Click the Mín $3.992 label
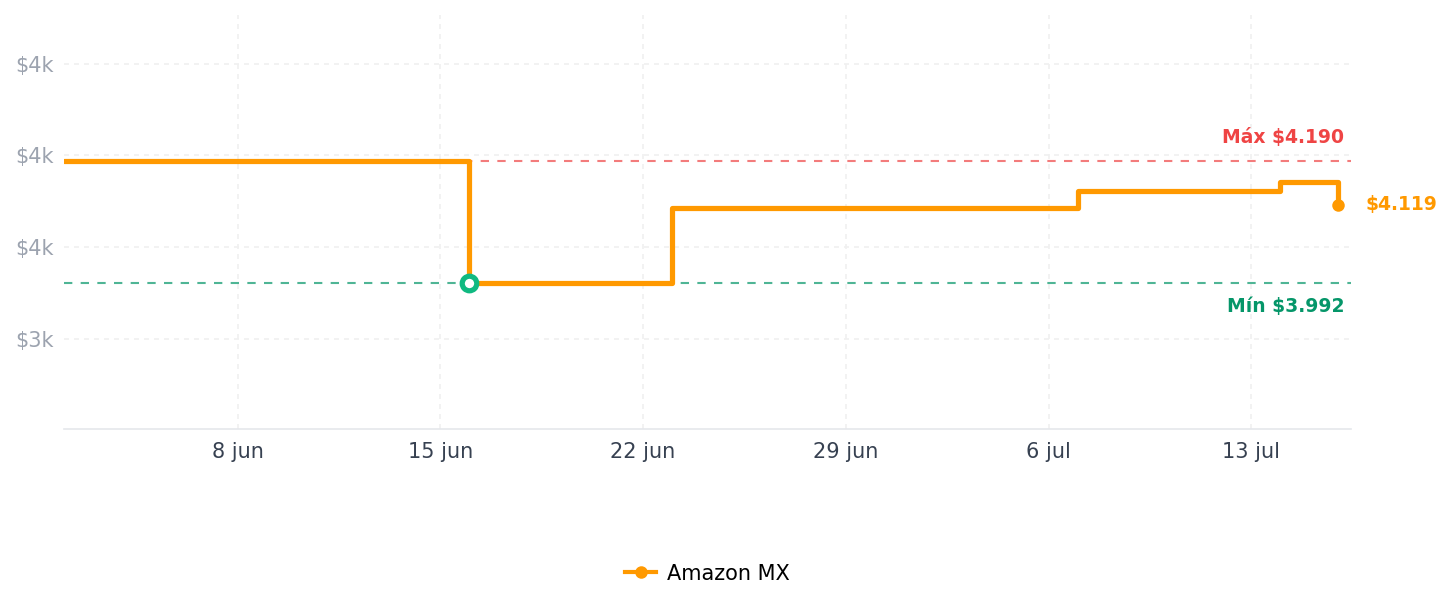 pyautogui.click(x=1286, y=306)
